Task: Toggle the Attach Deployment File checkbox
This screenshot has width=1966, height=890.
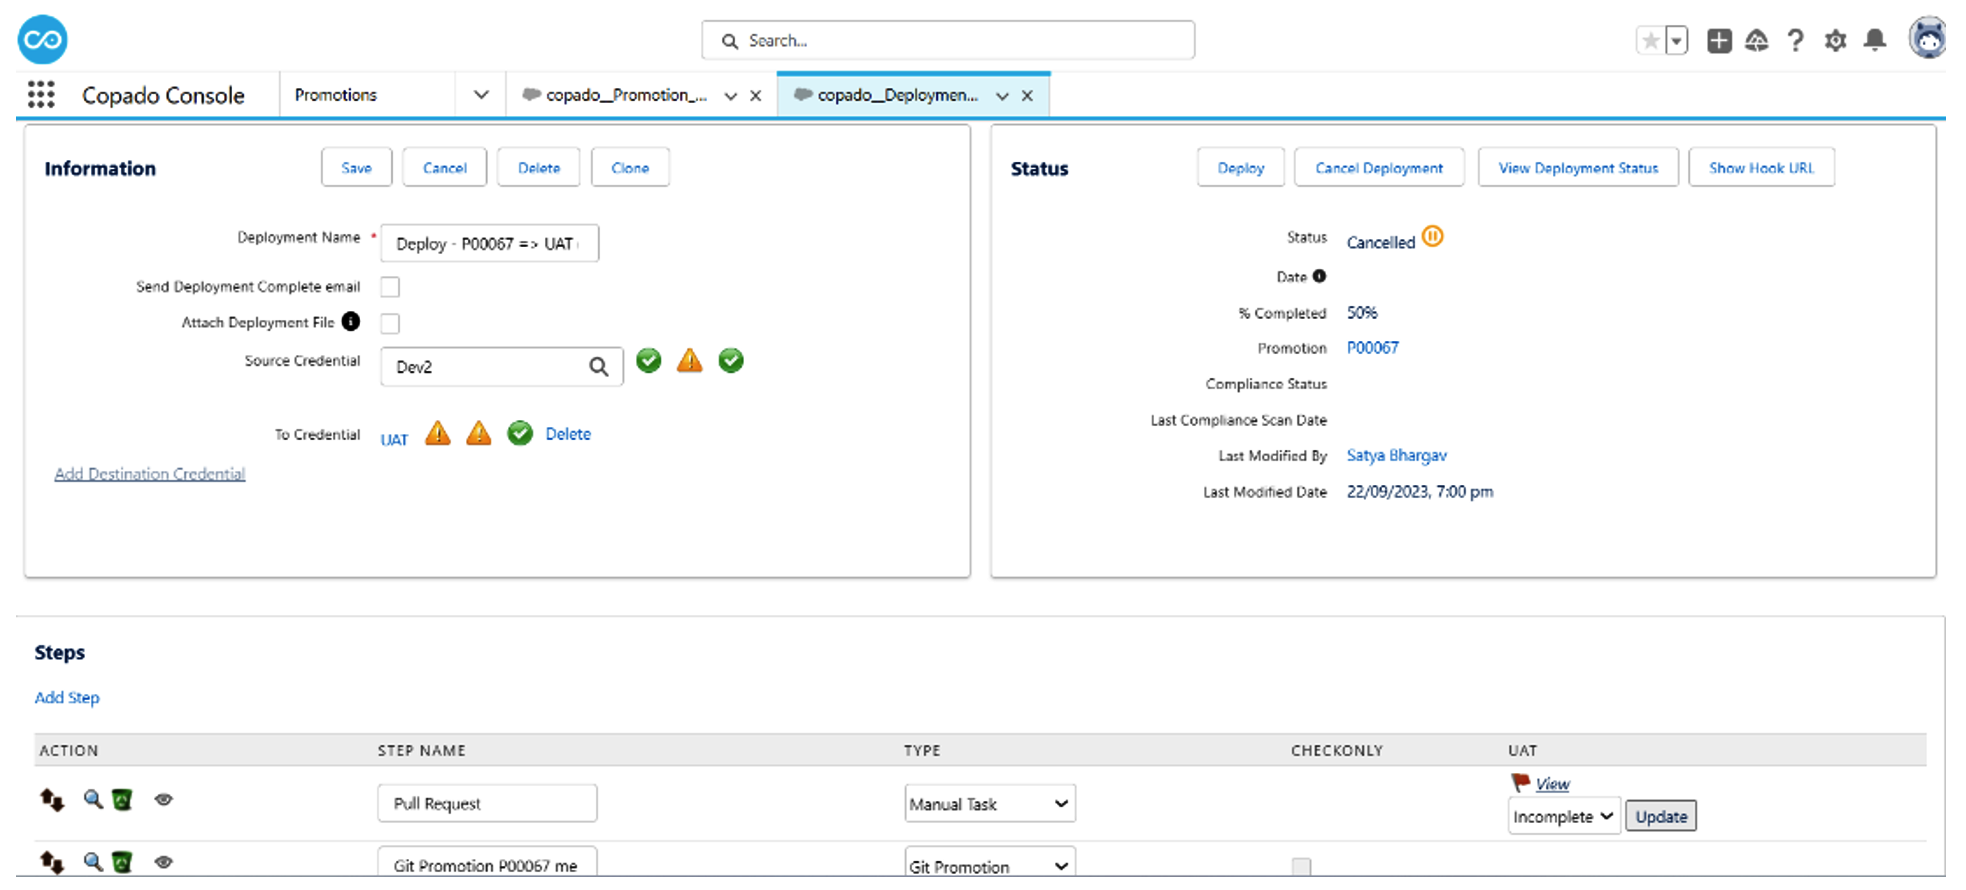Action: coord(390,323)
